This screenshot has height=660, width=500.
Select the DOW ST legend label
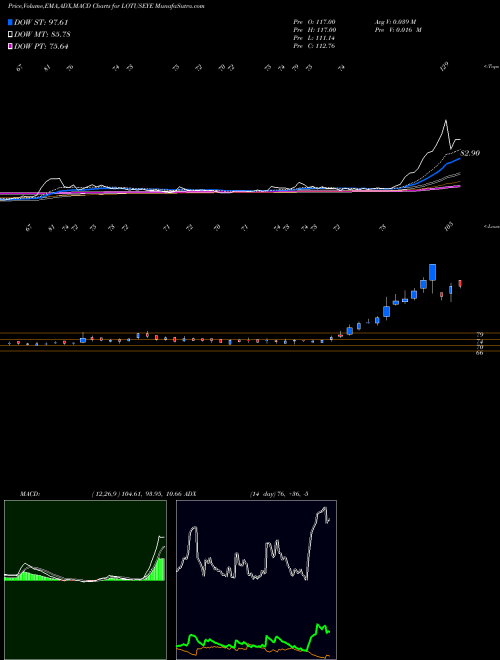[x=41, y=23]
